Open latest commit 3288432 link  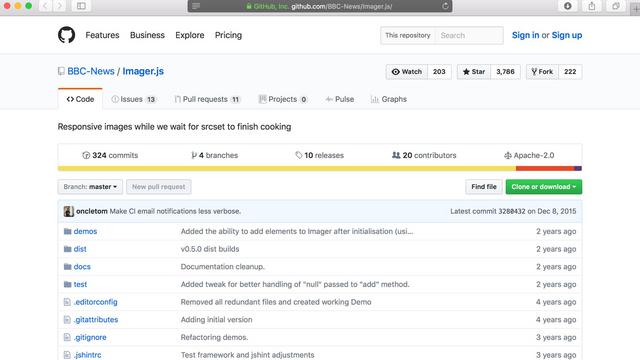[512, 211]
